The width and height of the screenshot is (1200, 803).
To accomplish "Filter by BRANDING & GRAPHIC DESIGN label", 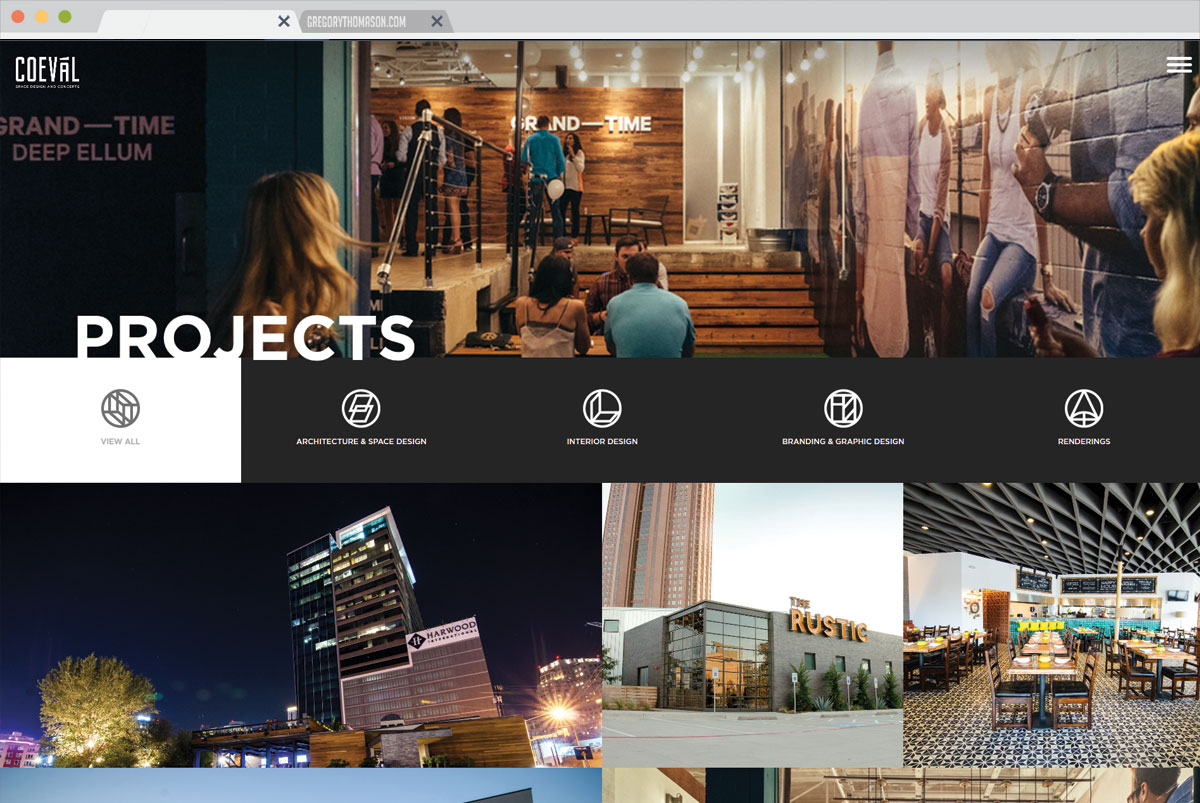I will [843, 441].
